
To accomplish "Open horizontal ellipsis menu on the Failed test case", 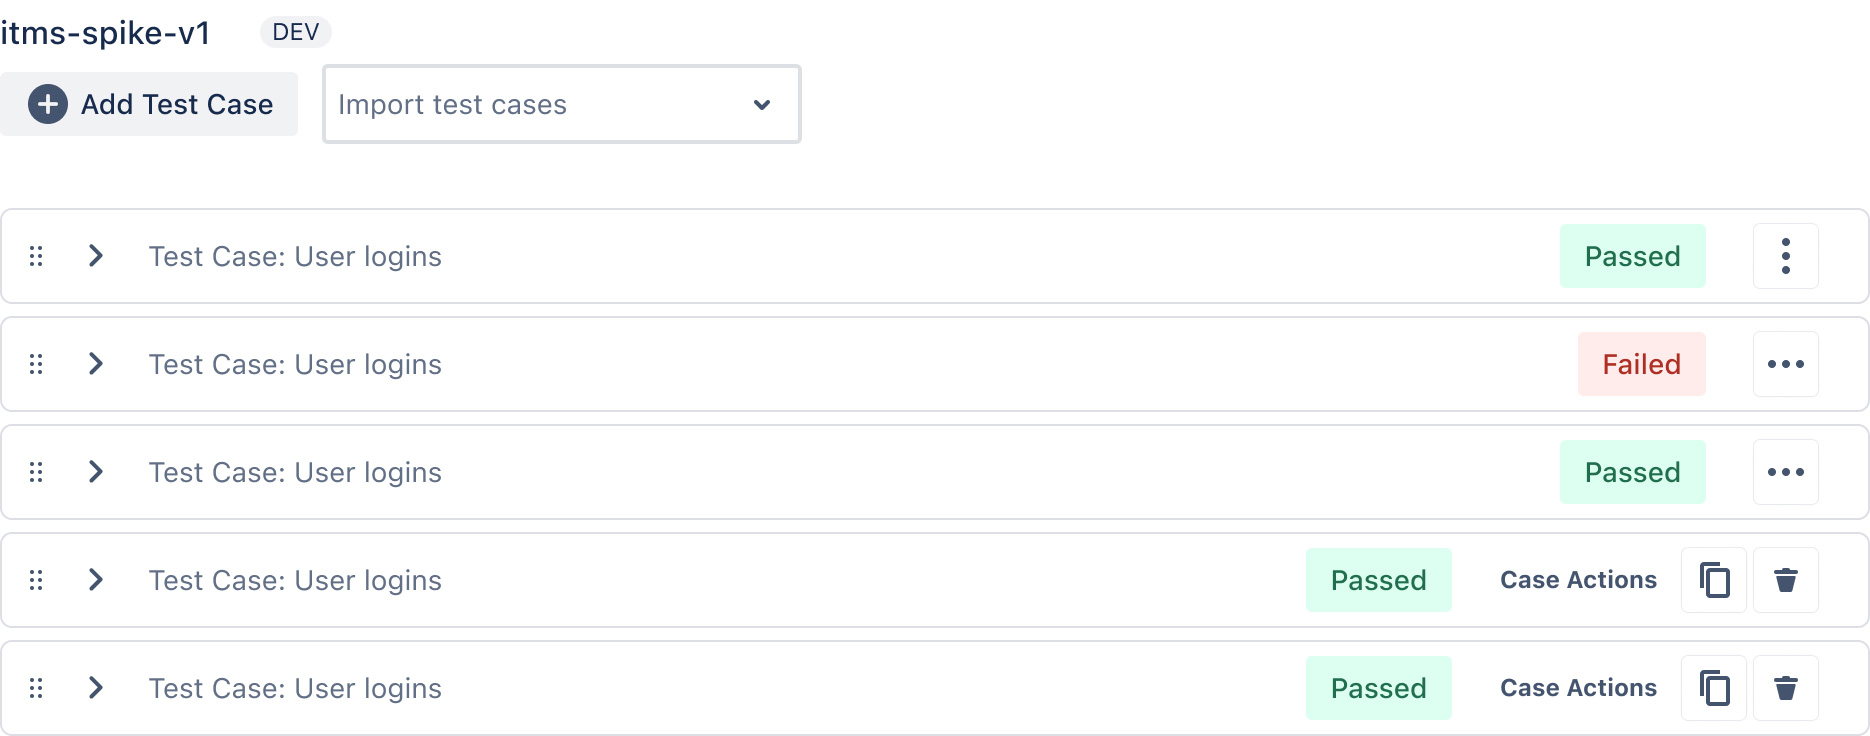I will (x=1785, y=364).
